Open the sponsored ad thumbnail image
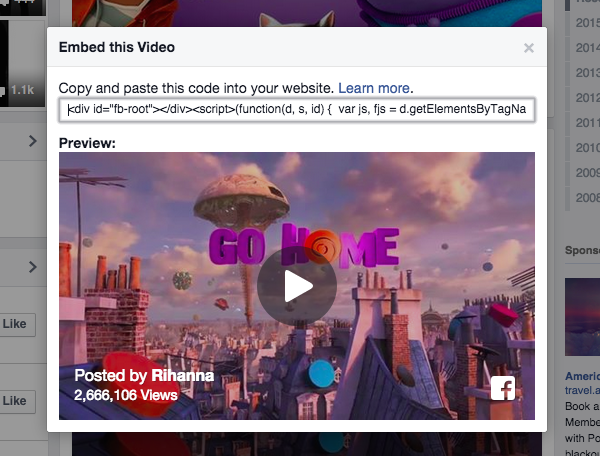600x456 pixels. pyautogui.click(x=582, y=317)
